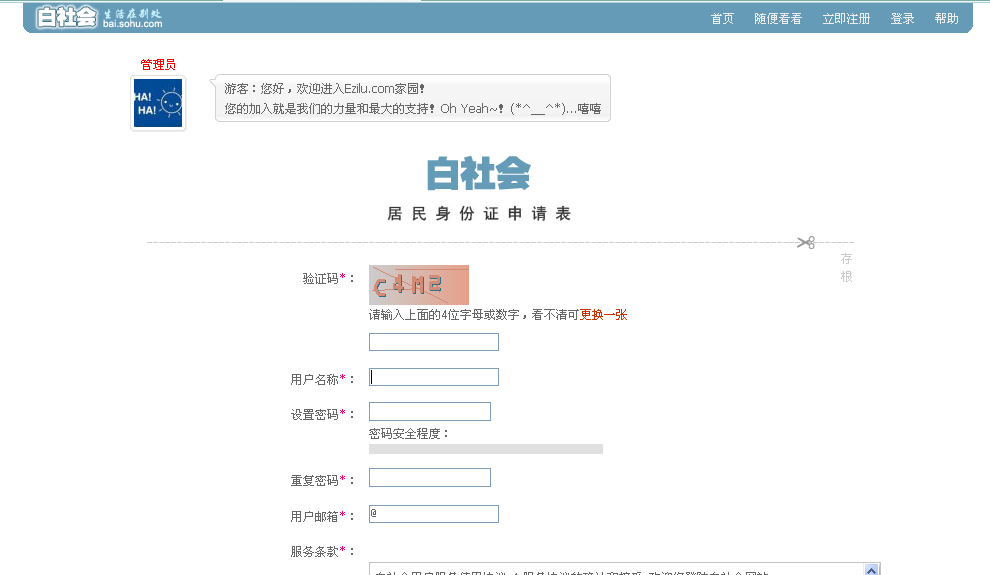Focus the 用户邮箱 email input field
Image resolution: width=990 pixels, height=575 pixels.
tap(434, 514)
